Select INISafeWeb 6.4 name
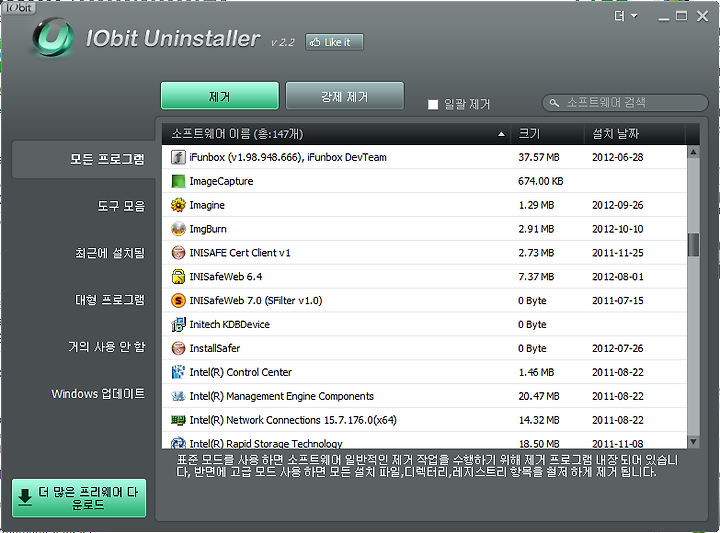The image size is (720, 533). pyautogui.click(x=226, y=277)
